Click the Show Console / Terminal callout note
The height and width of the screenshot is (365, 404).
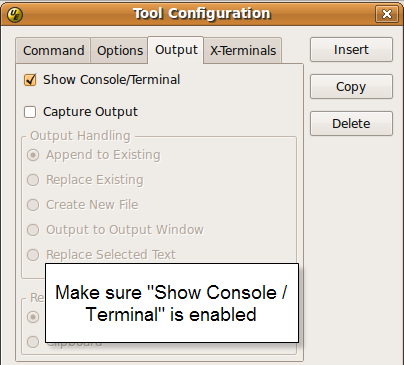pos(172,303)
